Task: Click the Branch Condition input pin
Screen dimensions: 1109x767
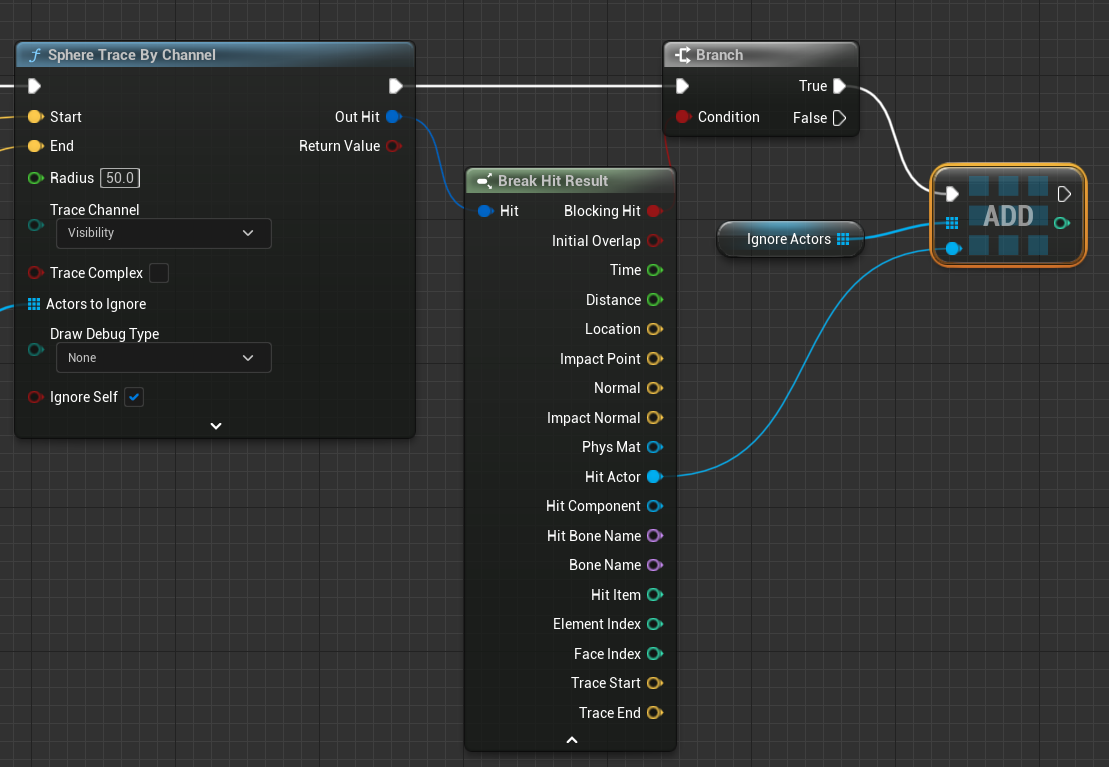Action: coord(683,117)
